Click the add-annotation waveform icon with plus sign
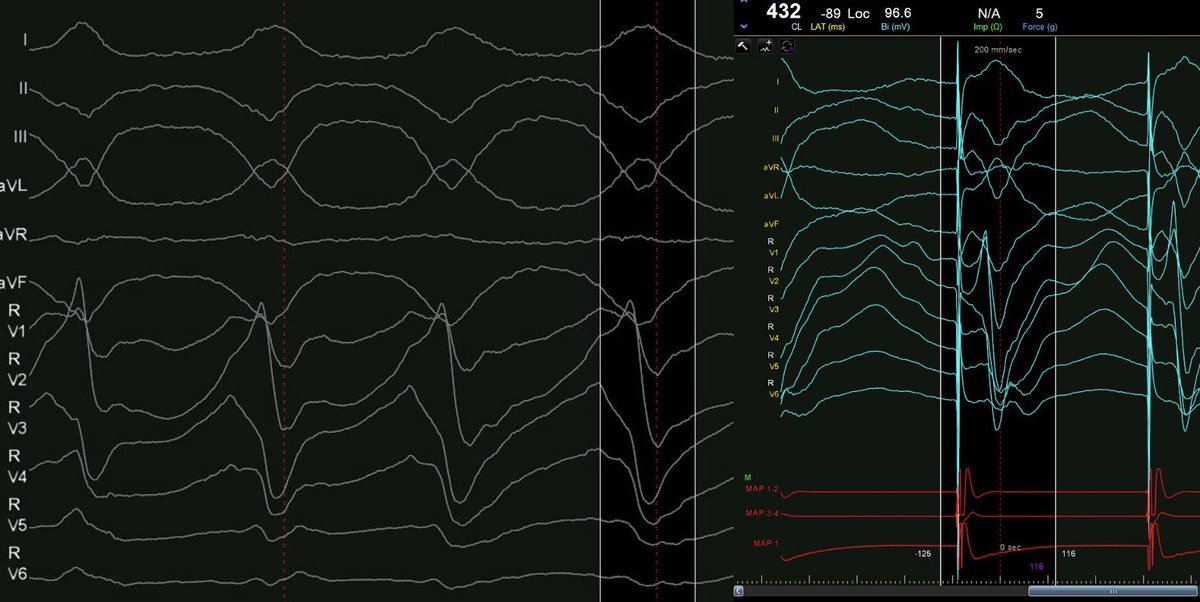 [x=765, y=45]
